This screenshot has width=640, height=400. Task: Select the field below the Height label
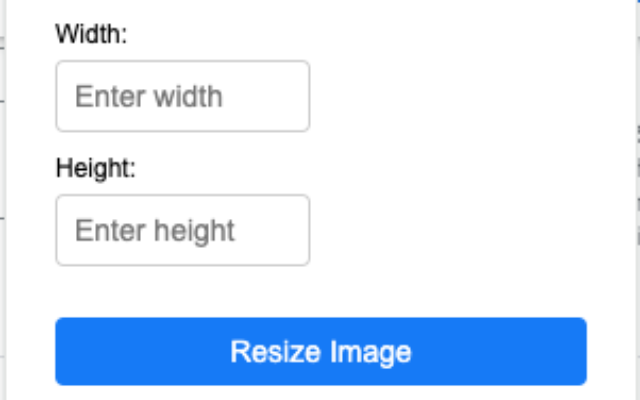coord(182,230)
